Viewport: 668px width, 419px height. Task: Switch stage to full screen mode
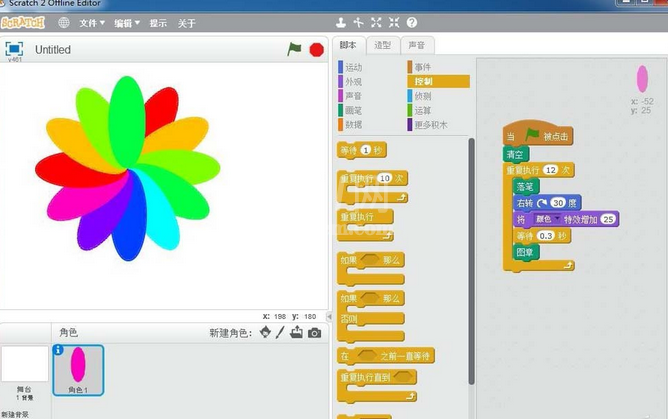pyautogui.click(x=14, y=49)
